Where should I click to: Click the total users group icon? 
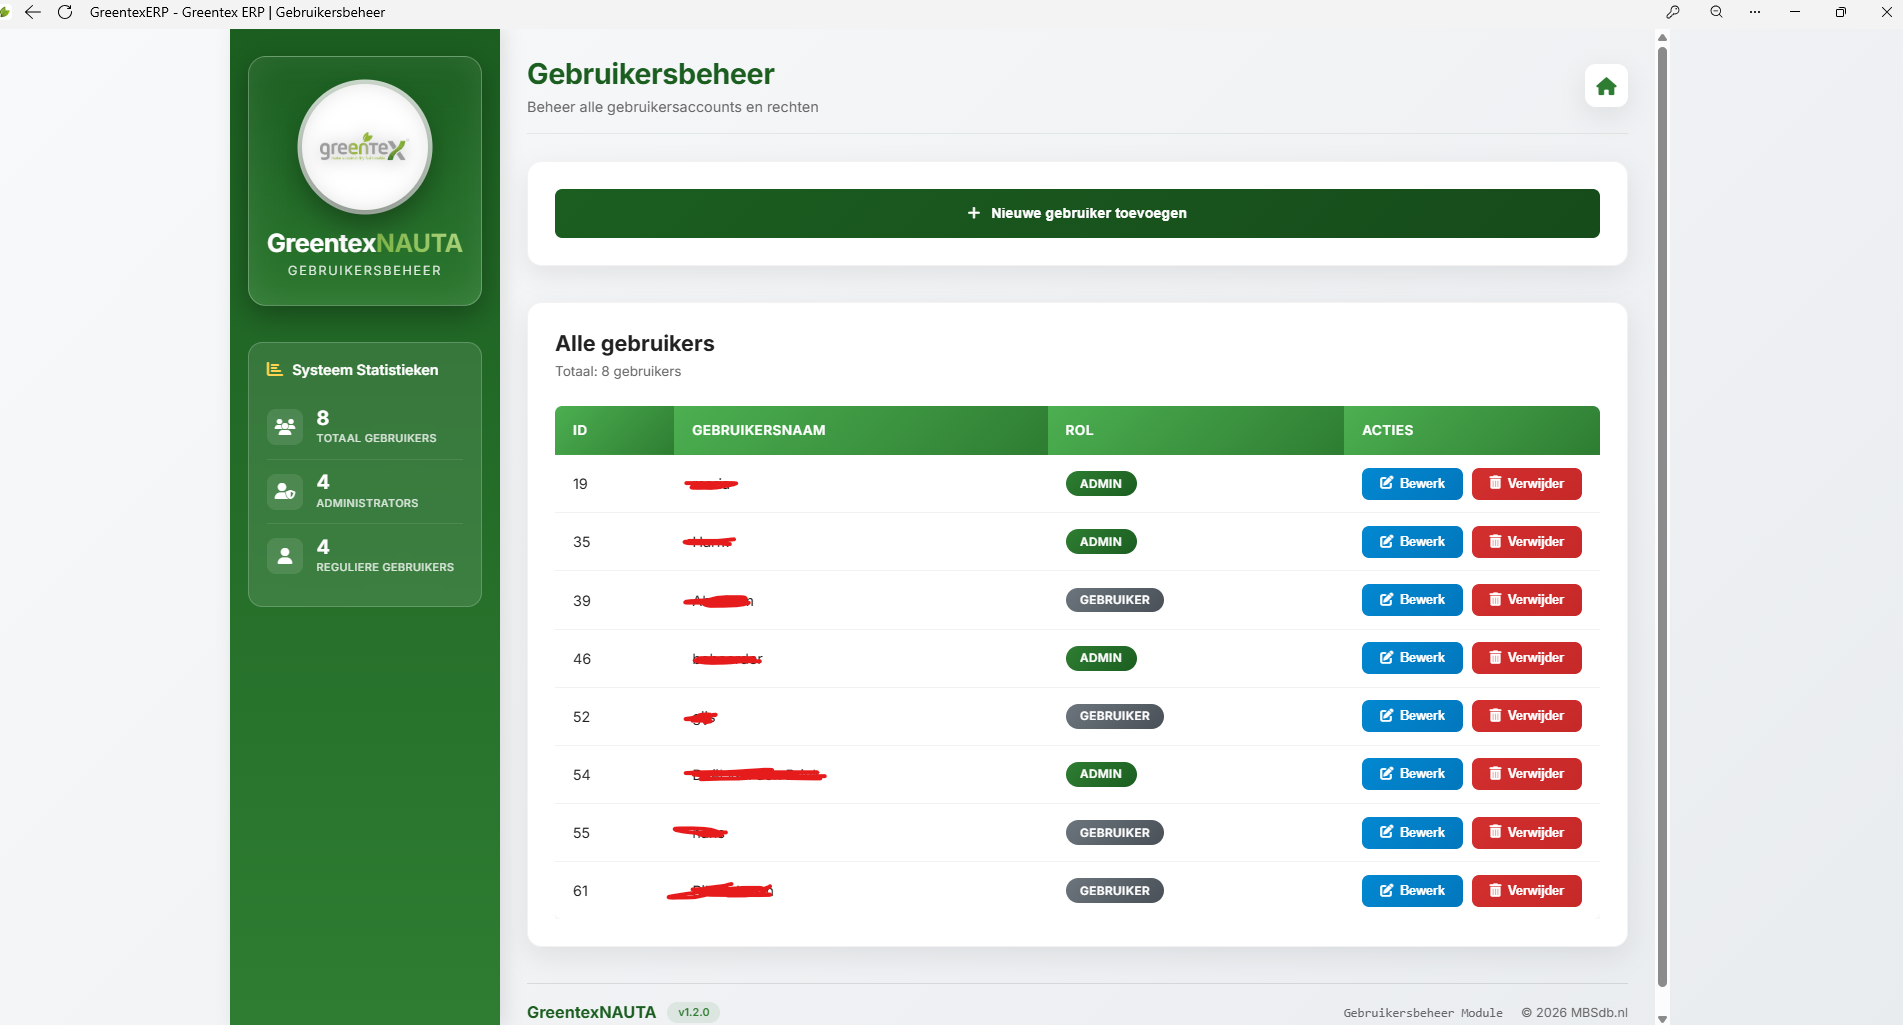pyautogui.click(x=285, y=427)
